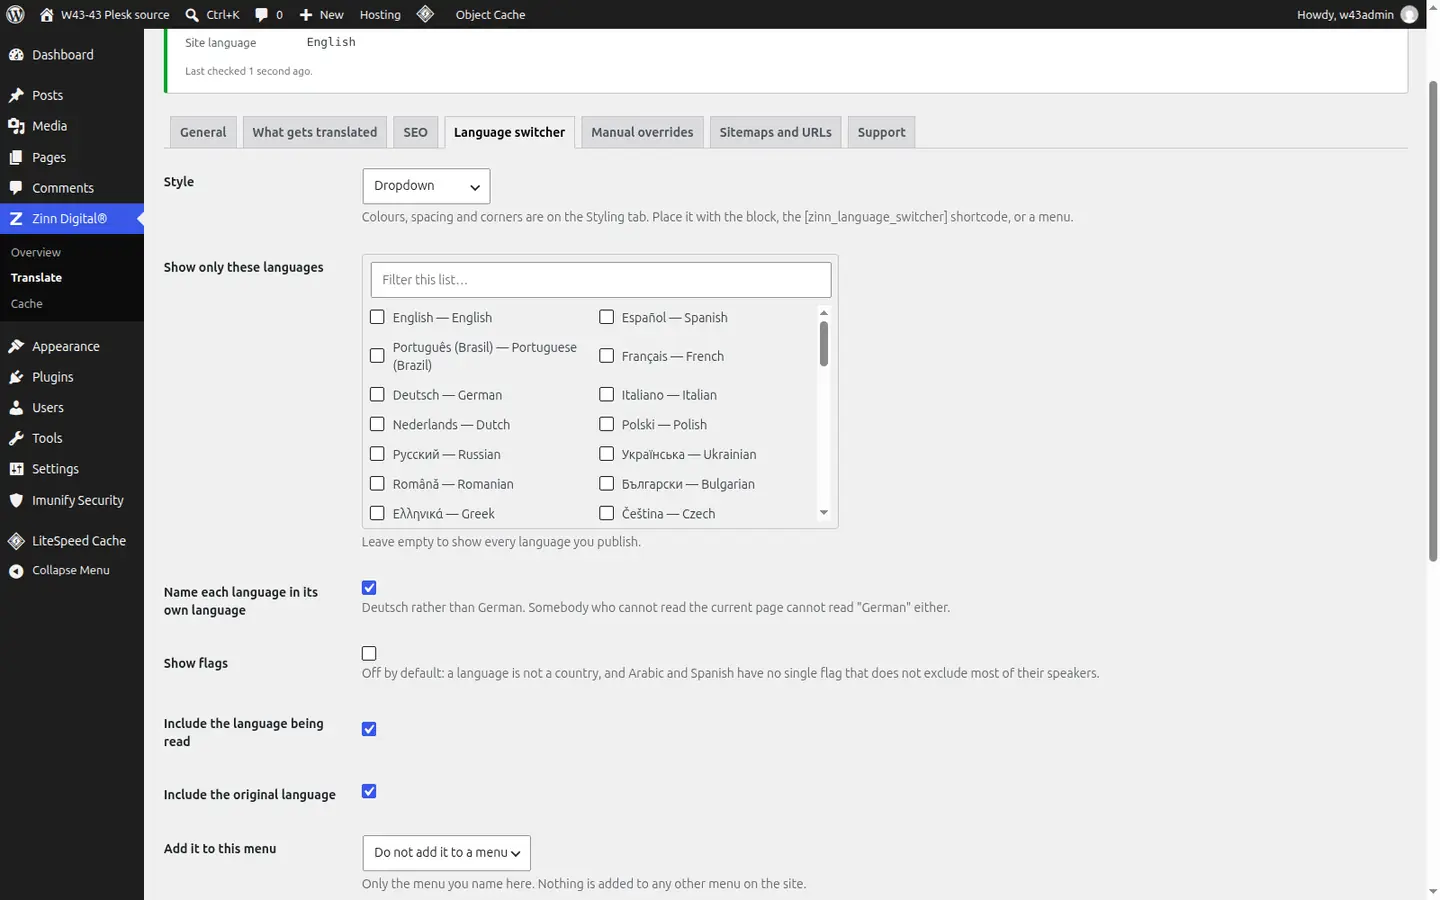Check the English — English language box
This screenshot has height=900, width=1440.
tap(377, 317)
